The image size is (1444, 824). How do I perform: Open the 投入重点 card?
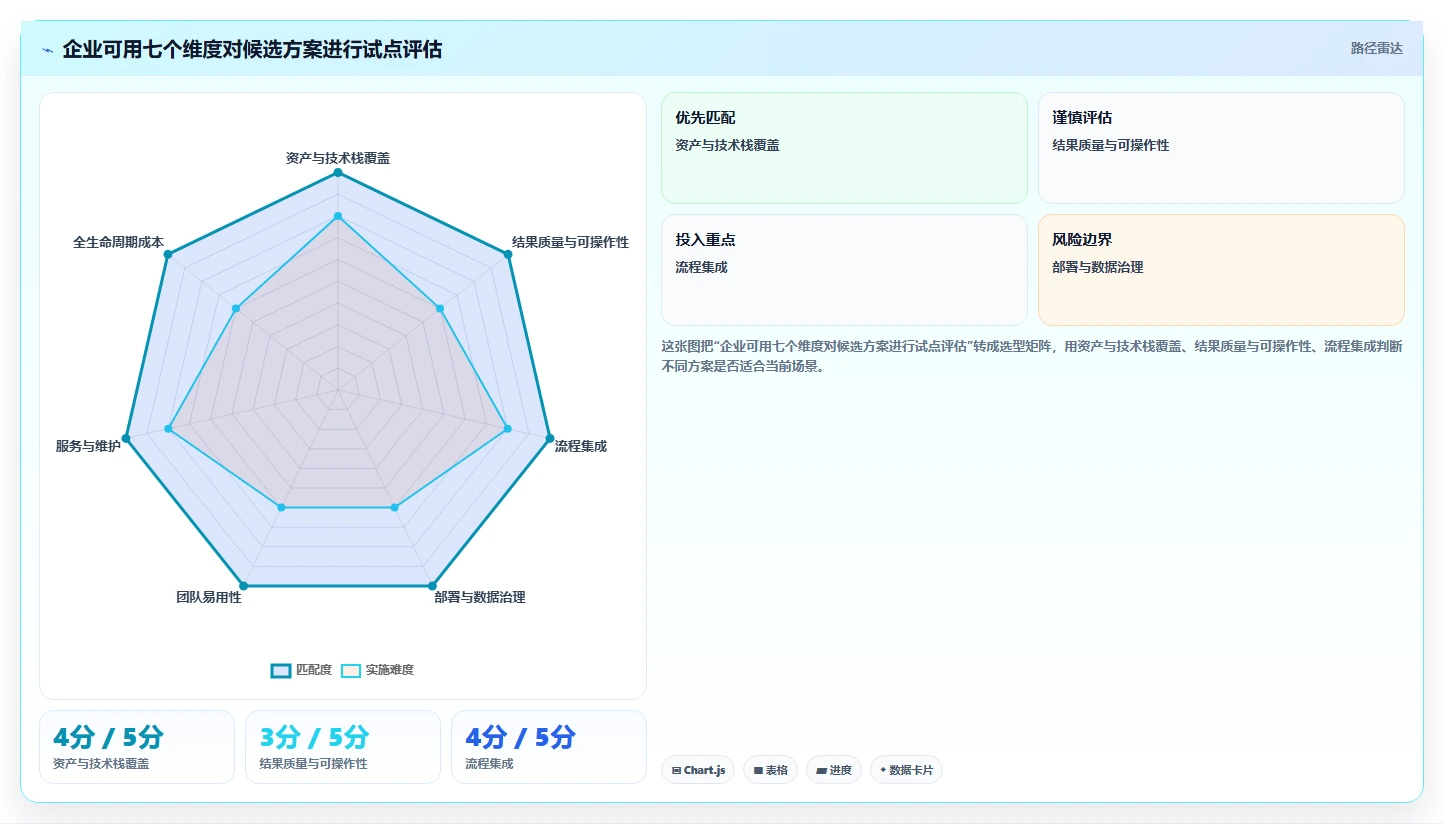click(x=844, y=270)
